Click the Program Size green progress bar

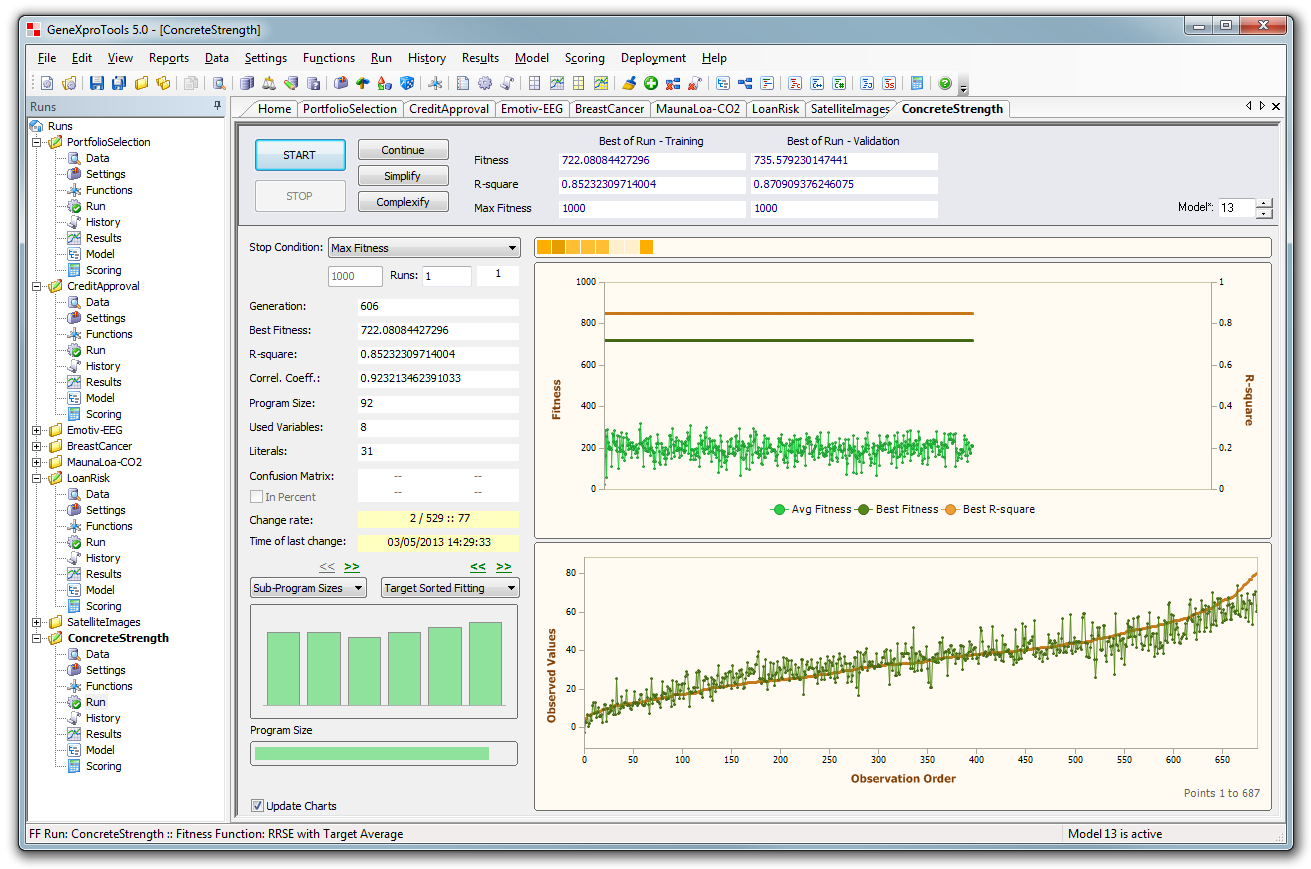(x=372, y=753)
